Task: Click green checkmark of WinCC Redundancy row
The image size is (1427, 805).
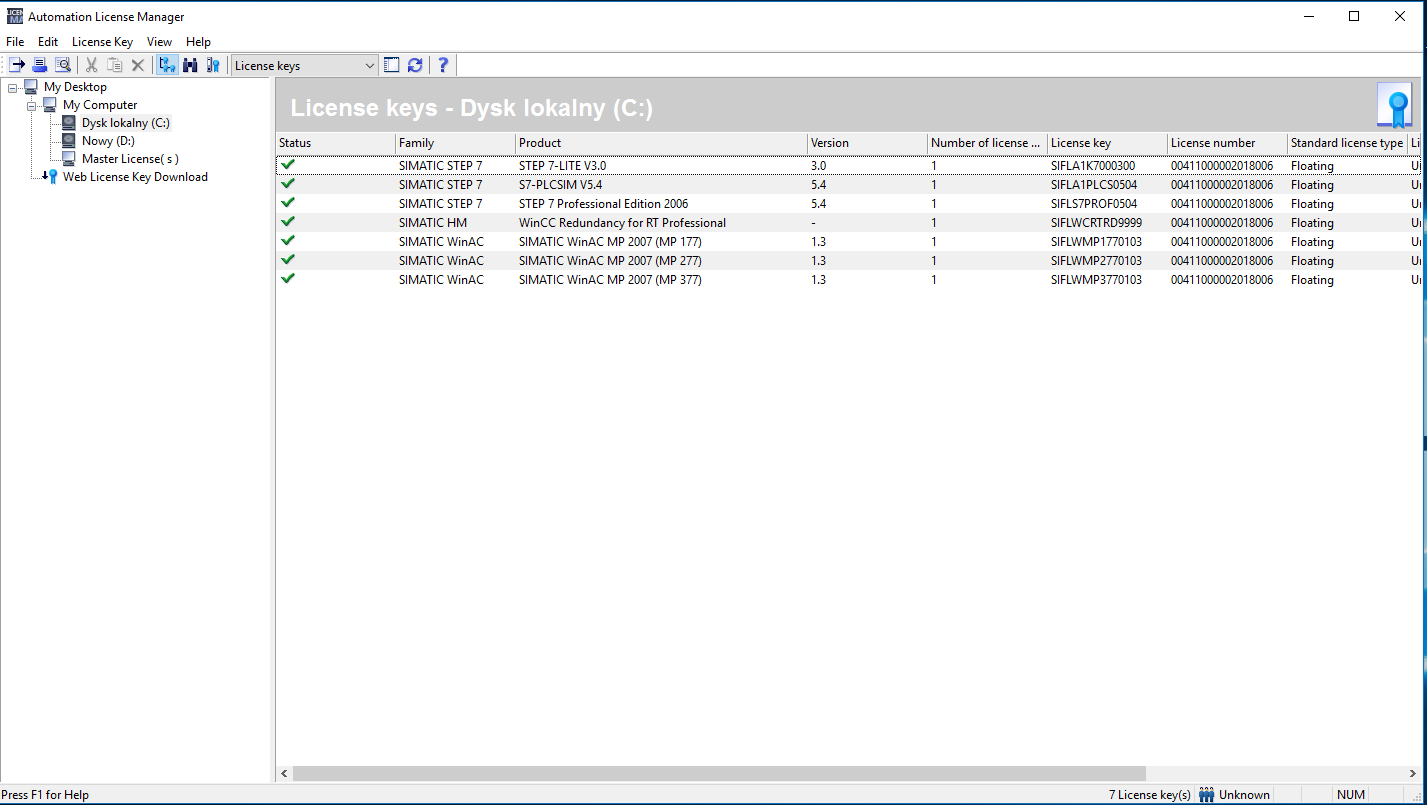Action: [288, 222]
